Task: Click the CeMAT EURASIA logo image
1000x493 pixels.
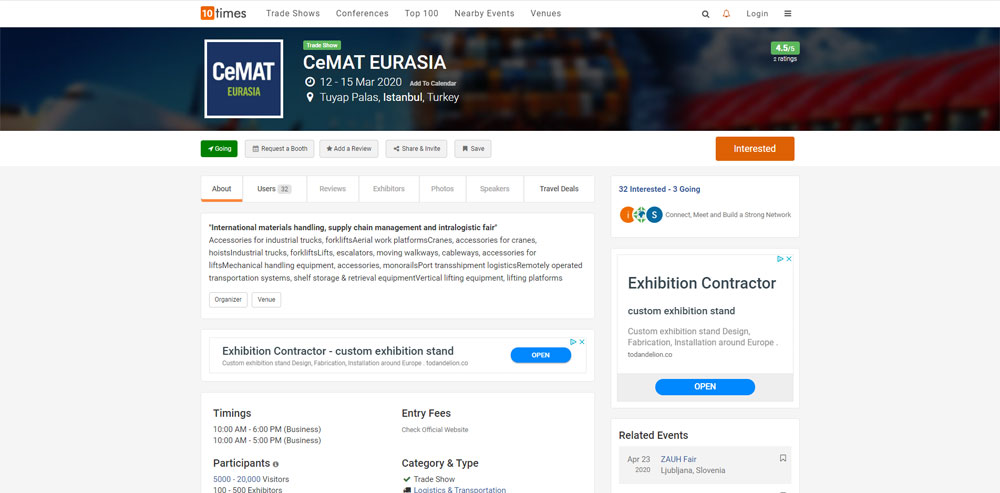Action: (x=244, y=78)
